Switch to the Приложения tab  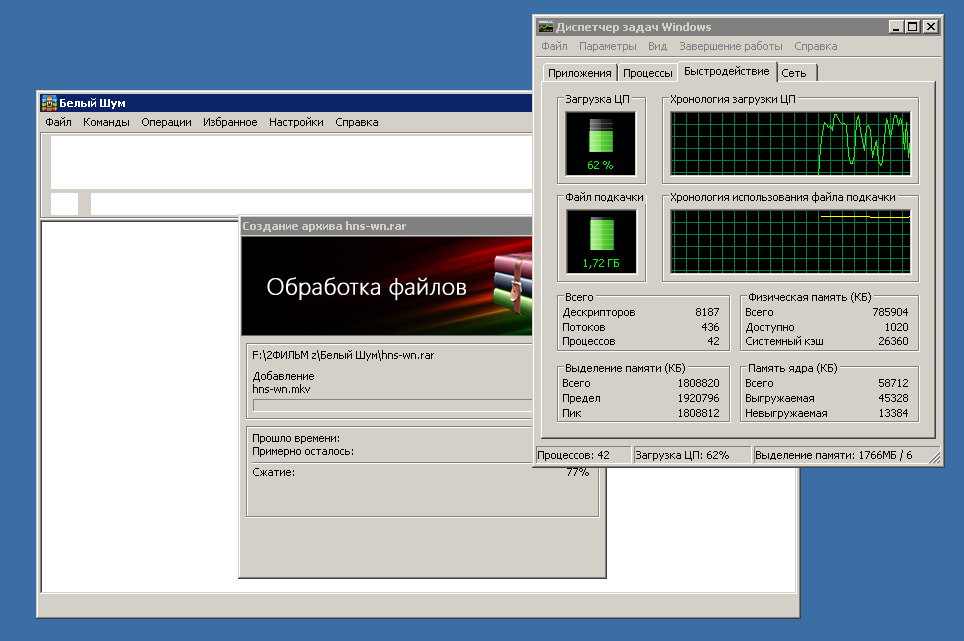point(579,73)
